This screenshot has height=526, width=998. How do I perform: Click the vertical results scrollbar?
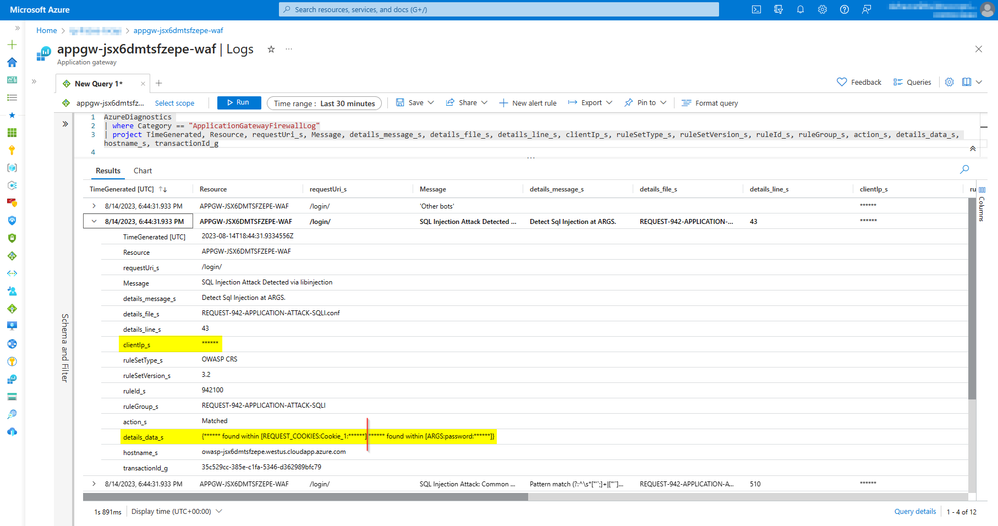point(972,298)
